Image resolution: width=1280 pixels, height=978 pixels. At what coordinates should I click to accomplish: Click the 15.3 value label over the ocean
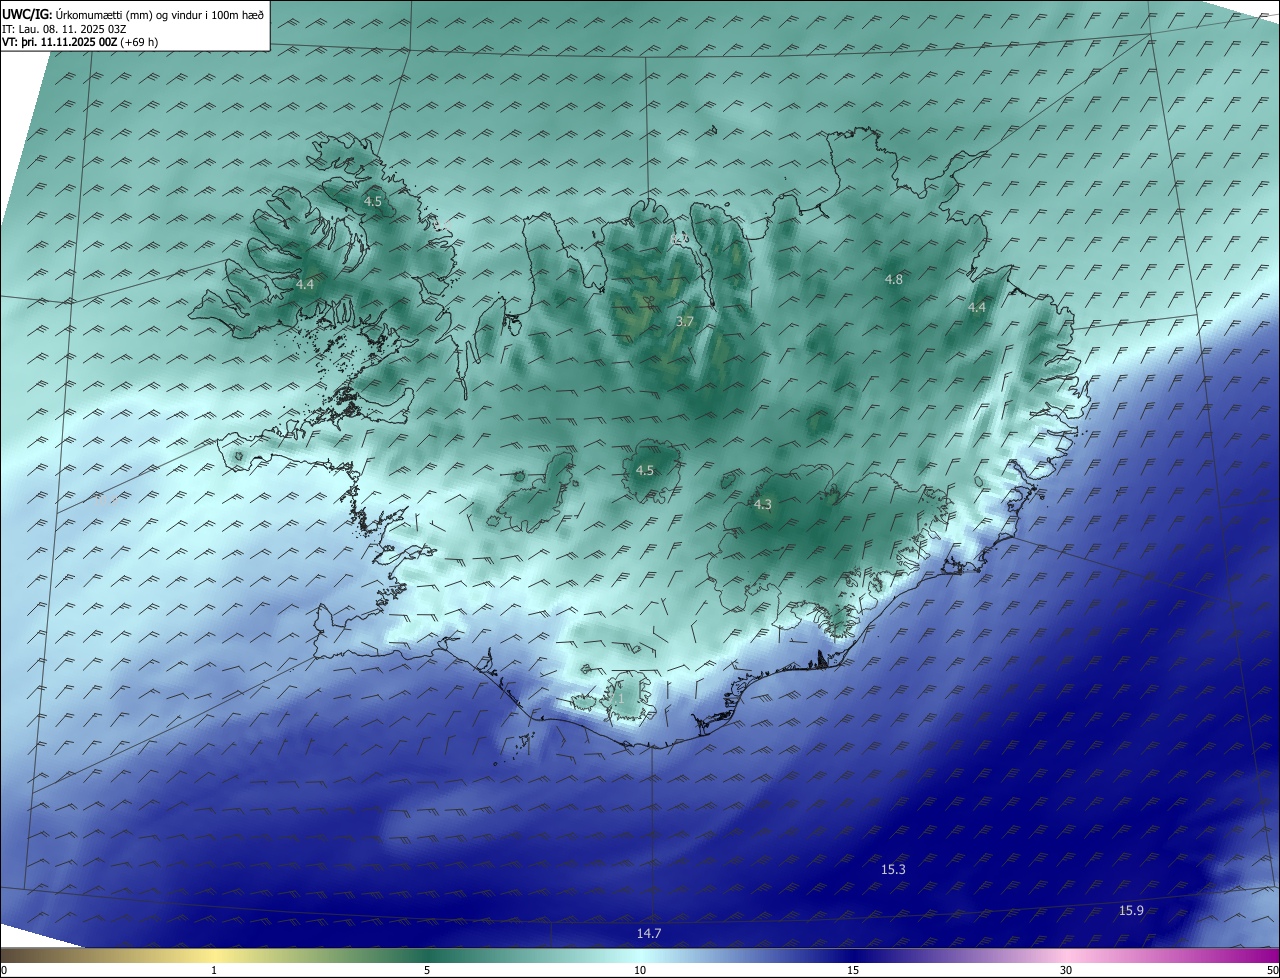(x=893, y=870)
